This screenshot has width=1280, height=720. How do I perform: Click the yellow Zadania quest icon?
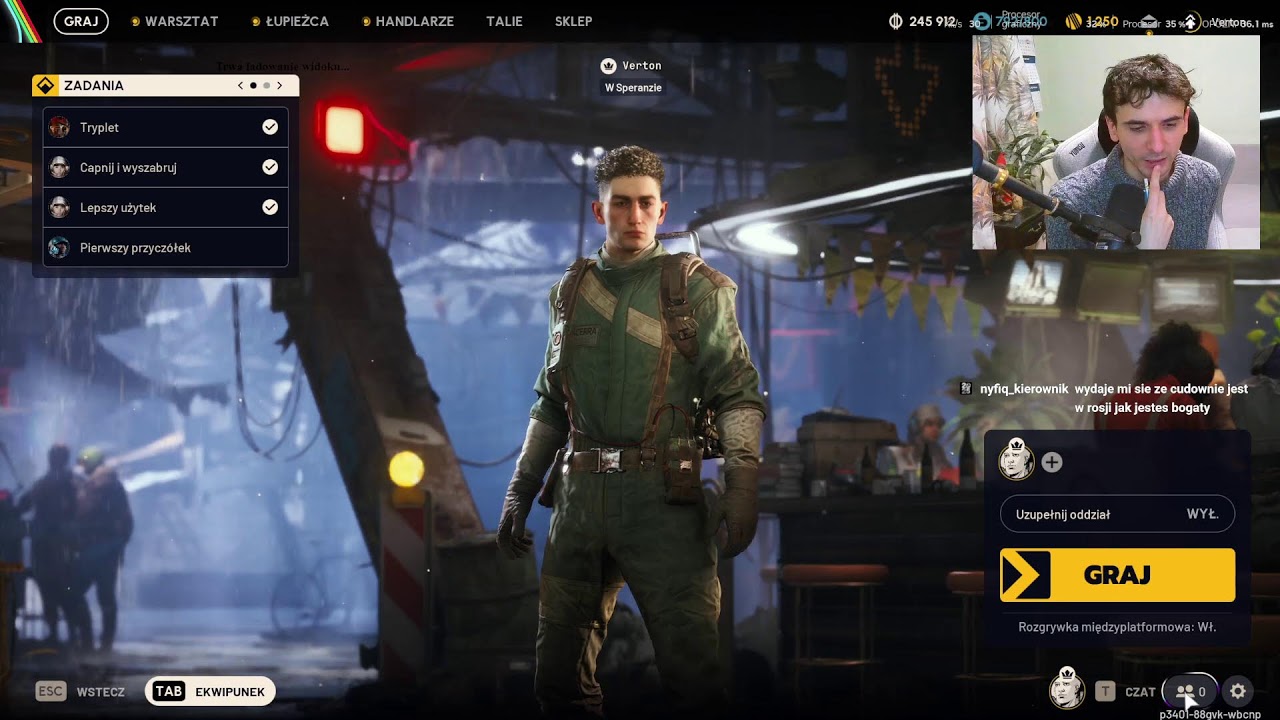tap(45, 86)
